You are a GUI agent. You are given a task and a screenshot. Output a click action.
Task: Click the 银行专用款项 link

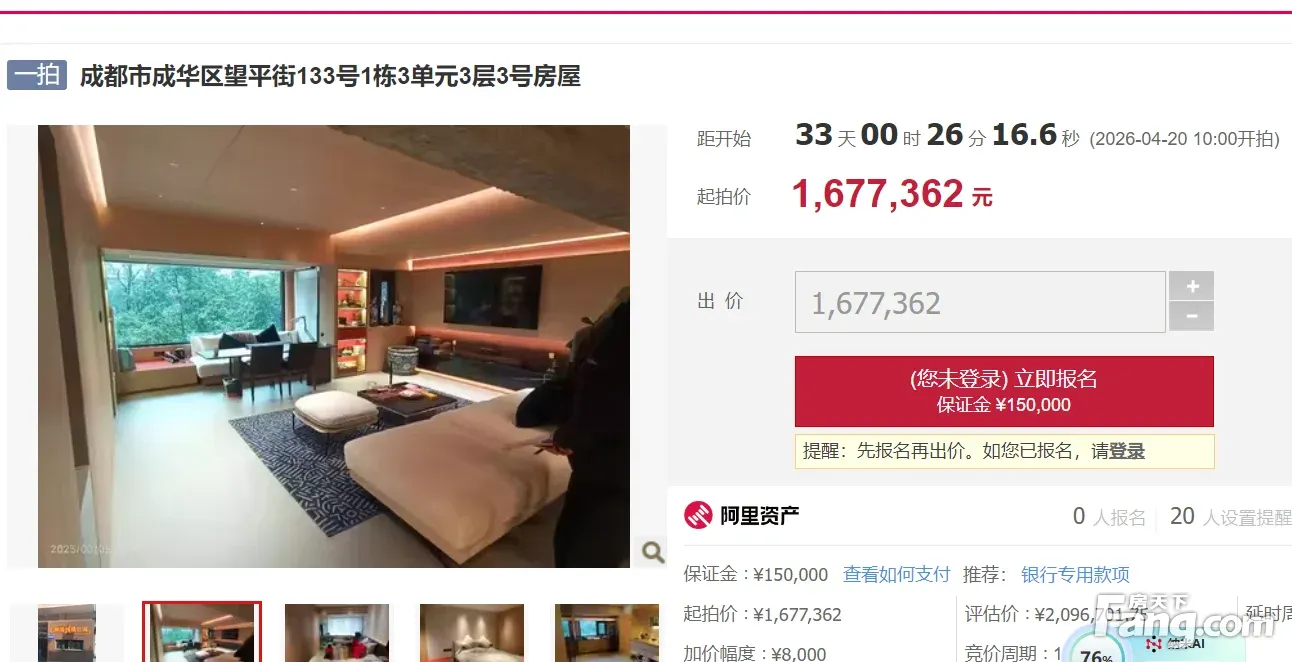pos(1075,575)
